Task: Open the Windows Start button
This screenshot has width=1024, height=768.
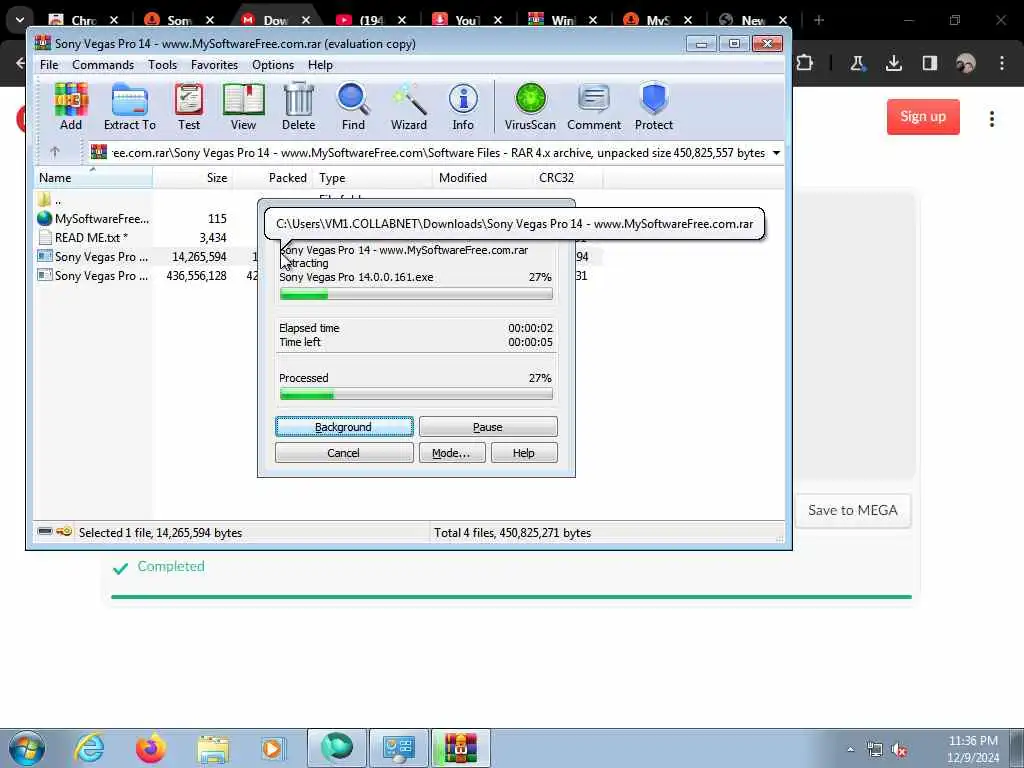Action: coord(27,748)
